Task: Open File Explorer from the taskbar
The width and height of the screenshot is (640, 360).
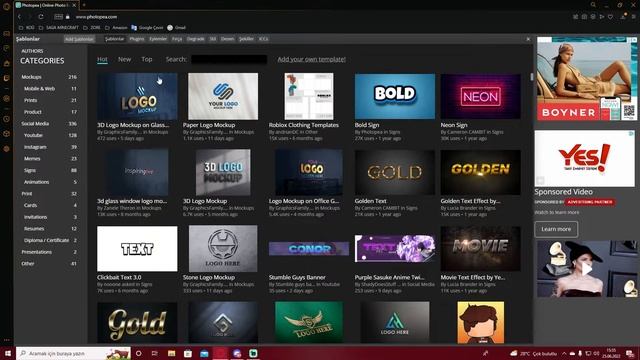Action: pos(171,353)
